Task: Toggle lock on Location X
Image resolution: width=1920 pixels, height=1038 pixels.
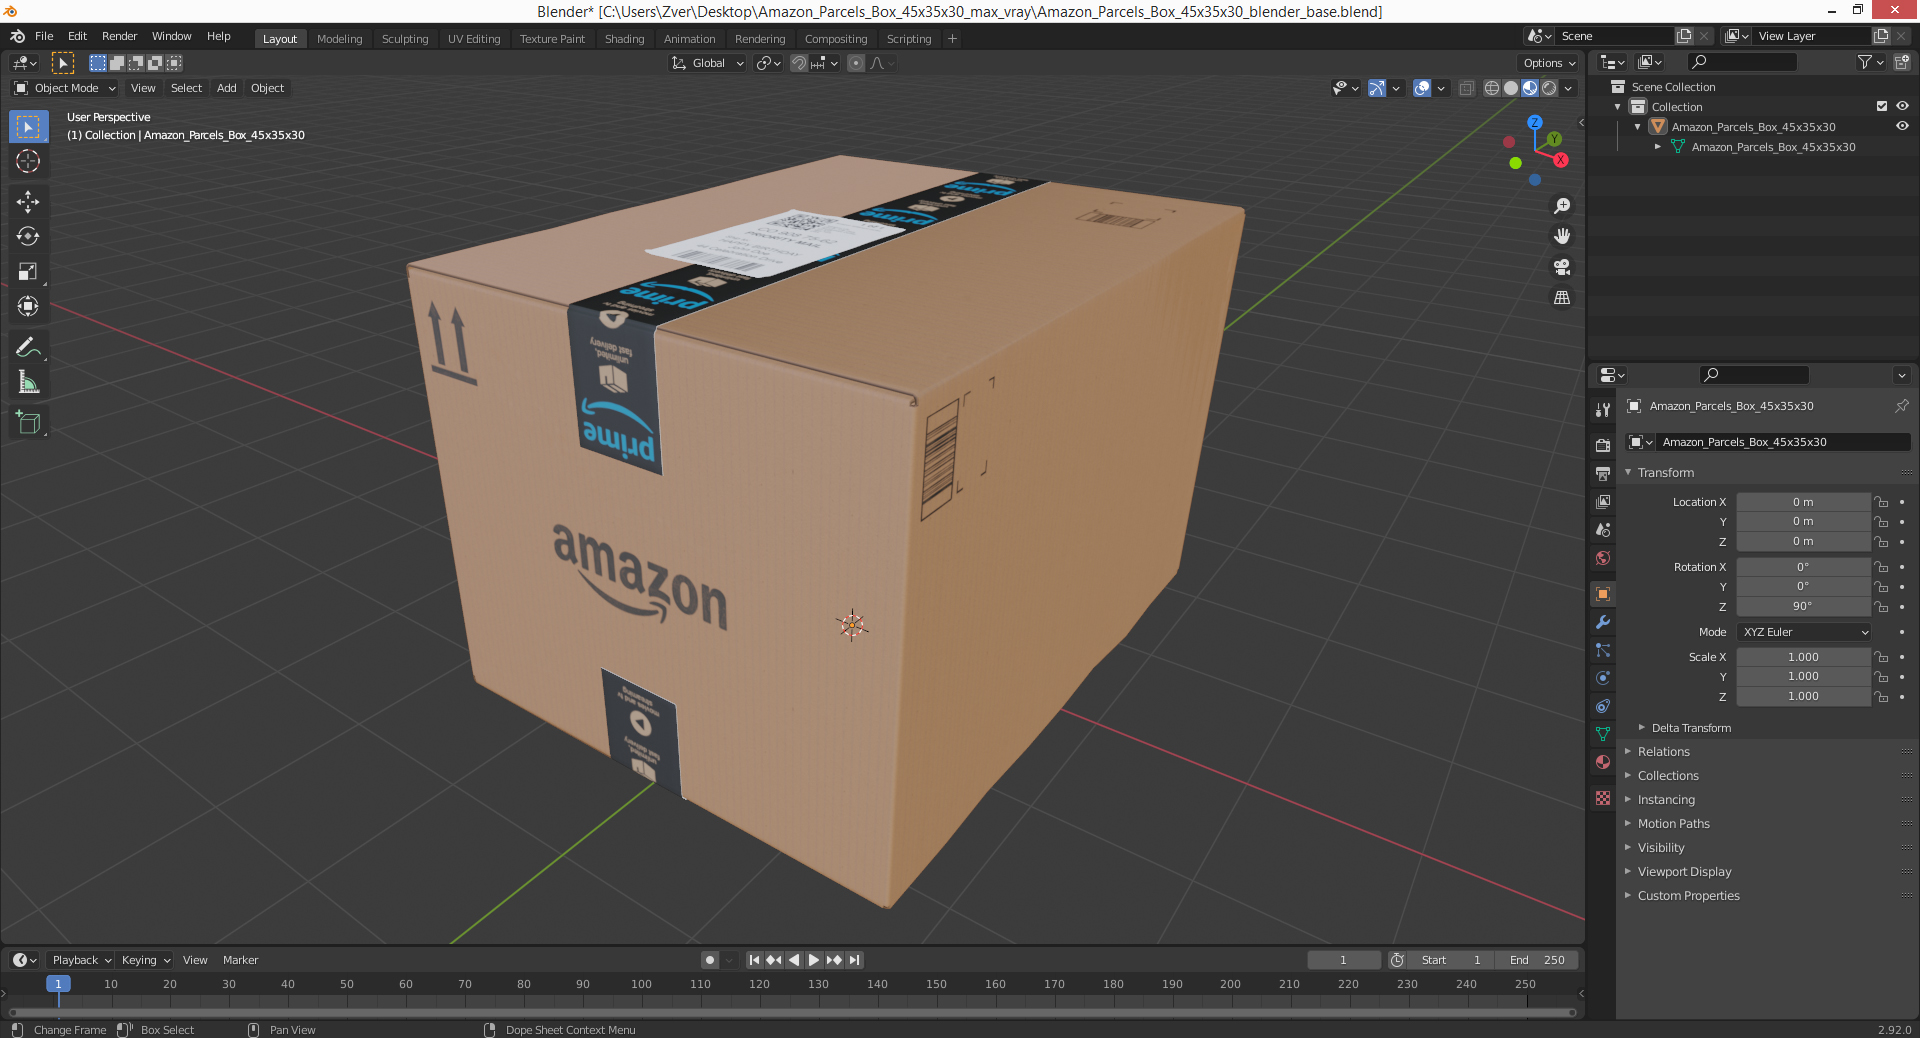Action: [1881, 502]
